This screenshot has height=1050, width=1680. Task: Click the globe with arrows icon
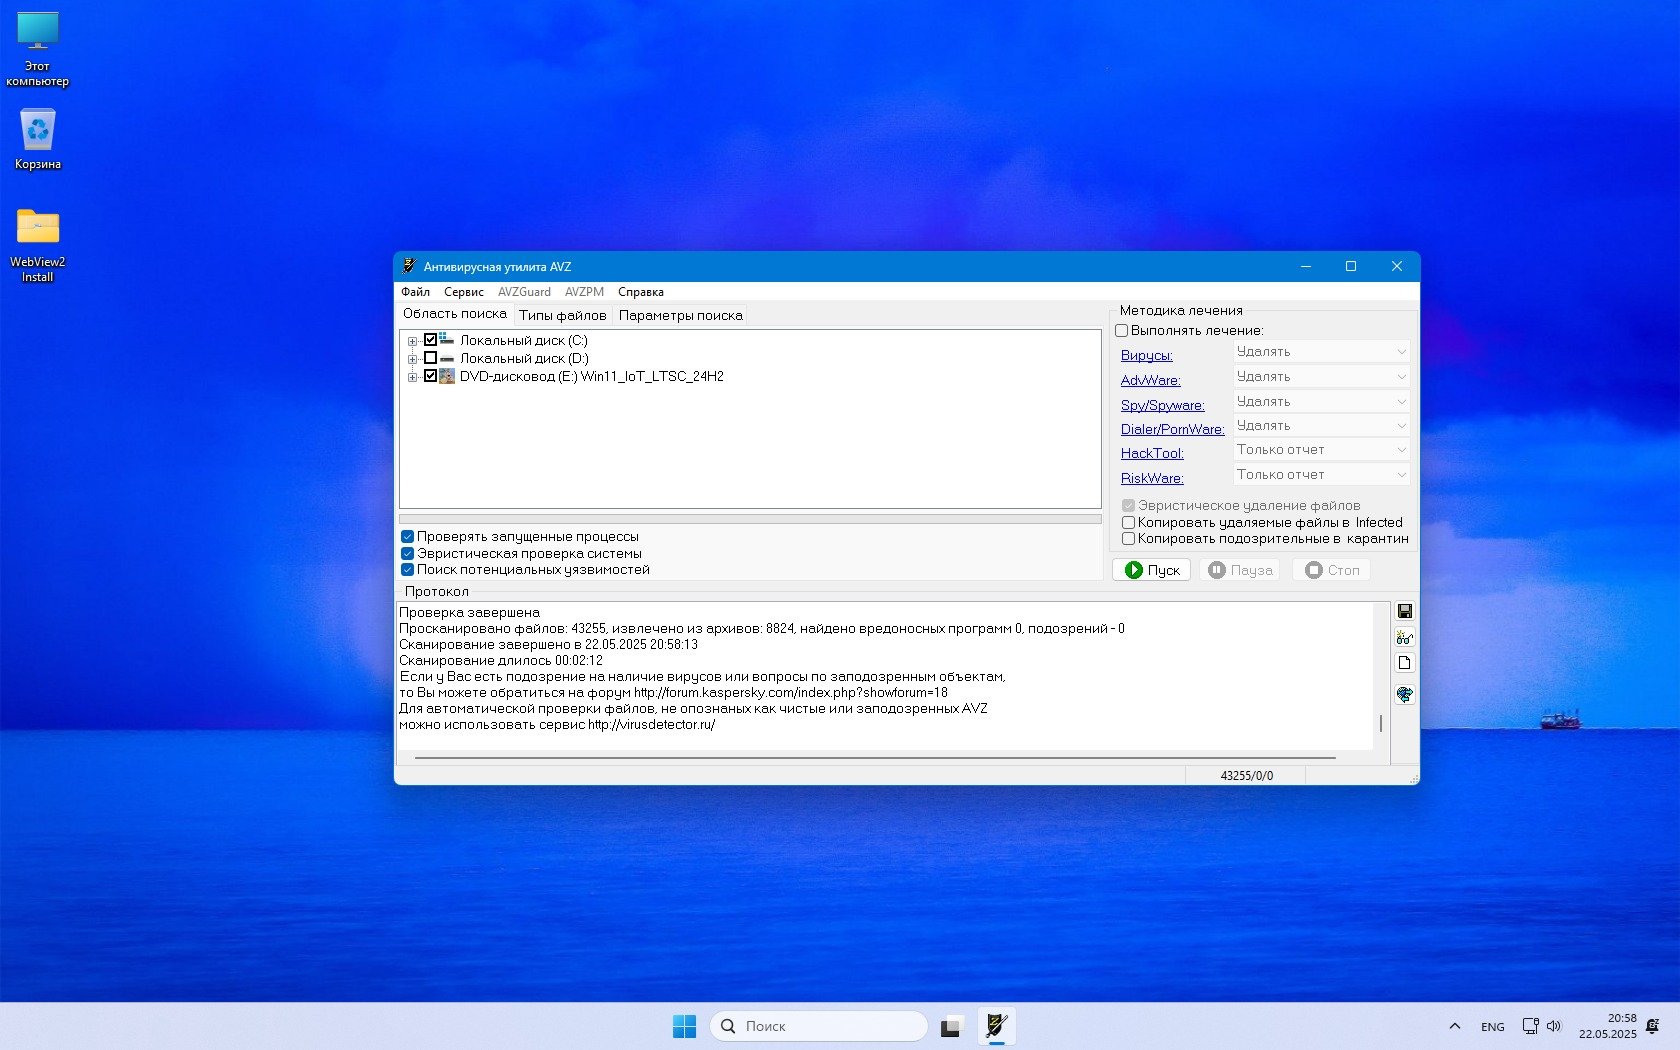click(1405, 694)
